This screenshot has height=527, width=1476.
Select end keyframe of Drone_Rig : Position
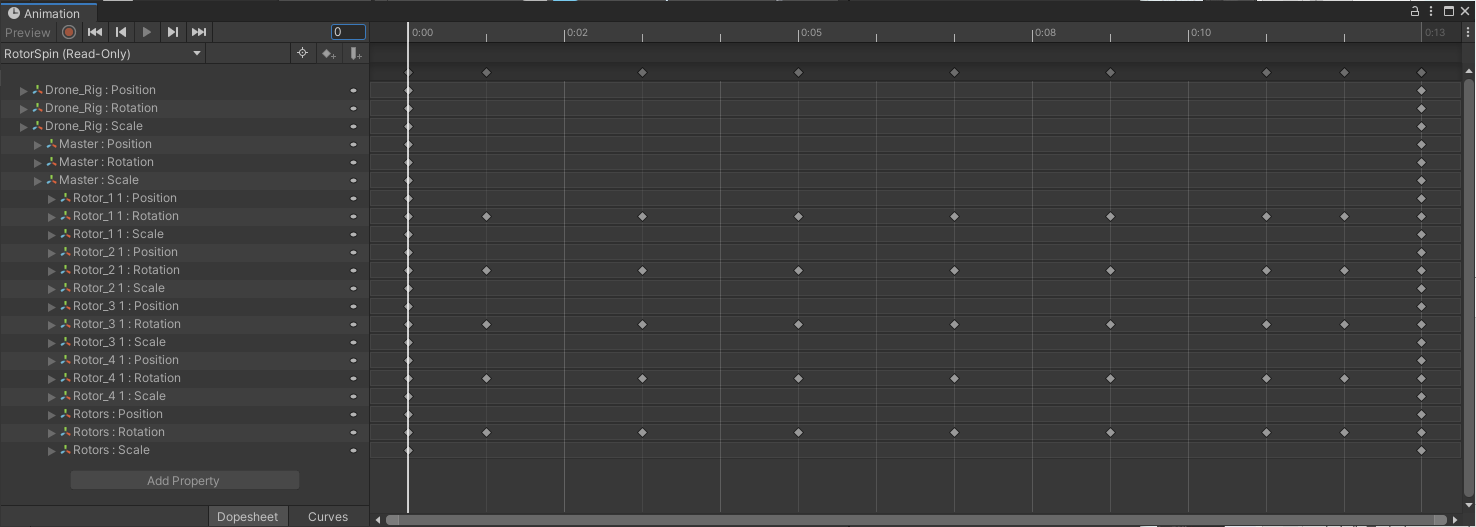coord(1421,90)
